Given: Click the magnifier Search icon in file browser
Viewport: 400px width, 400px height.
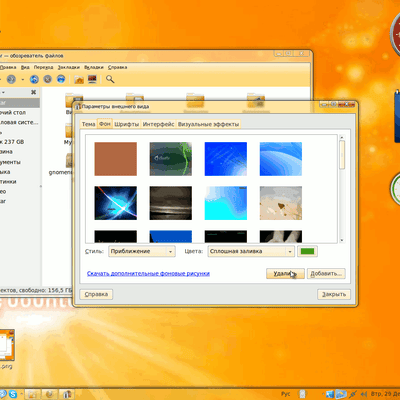Looking at the screenshot, I should [x=110, y=79].
